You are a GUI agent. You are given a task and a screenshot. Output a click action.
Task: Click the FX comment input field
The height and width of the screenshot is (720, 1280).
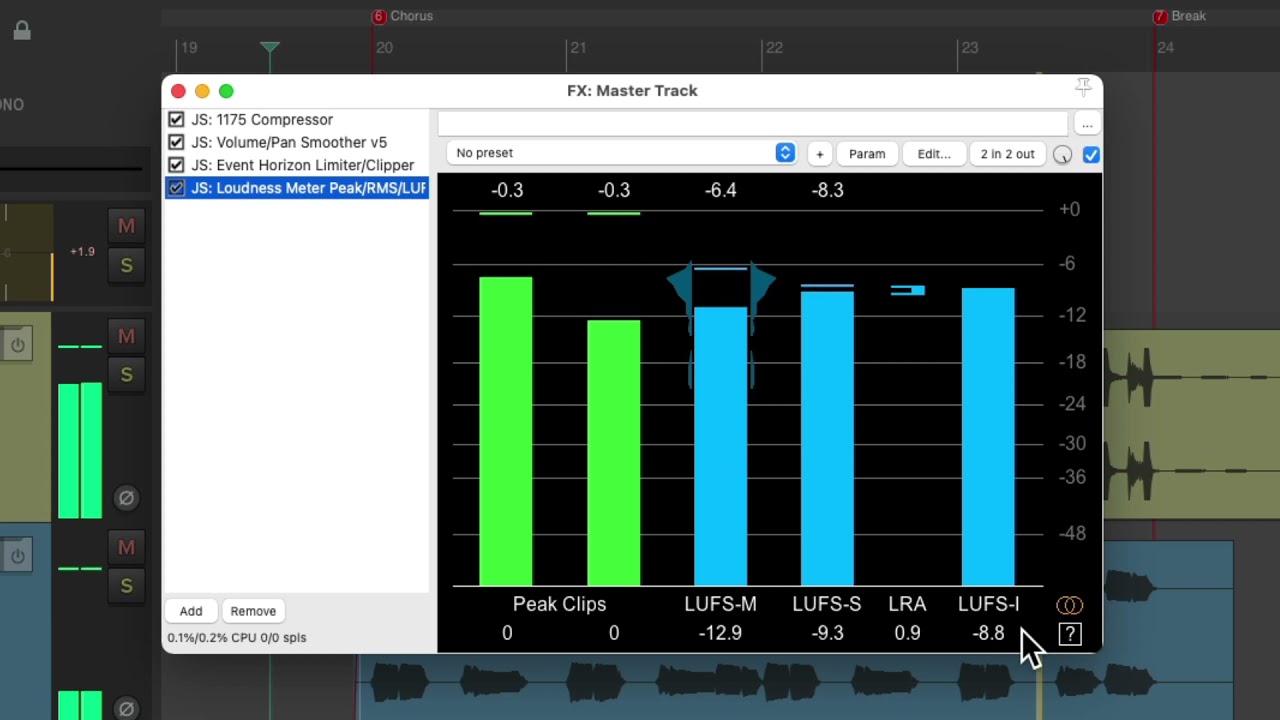(752, 124)
